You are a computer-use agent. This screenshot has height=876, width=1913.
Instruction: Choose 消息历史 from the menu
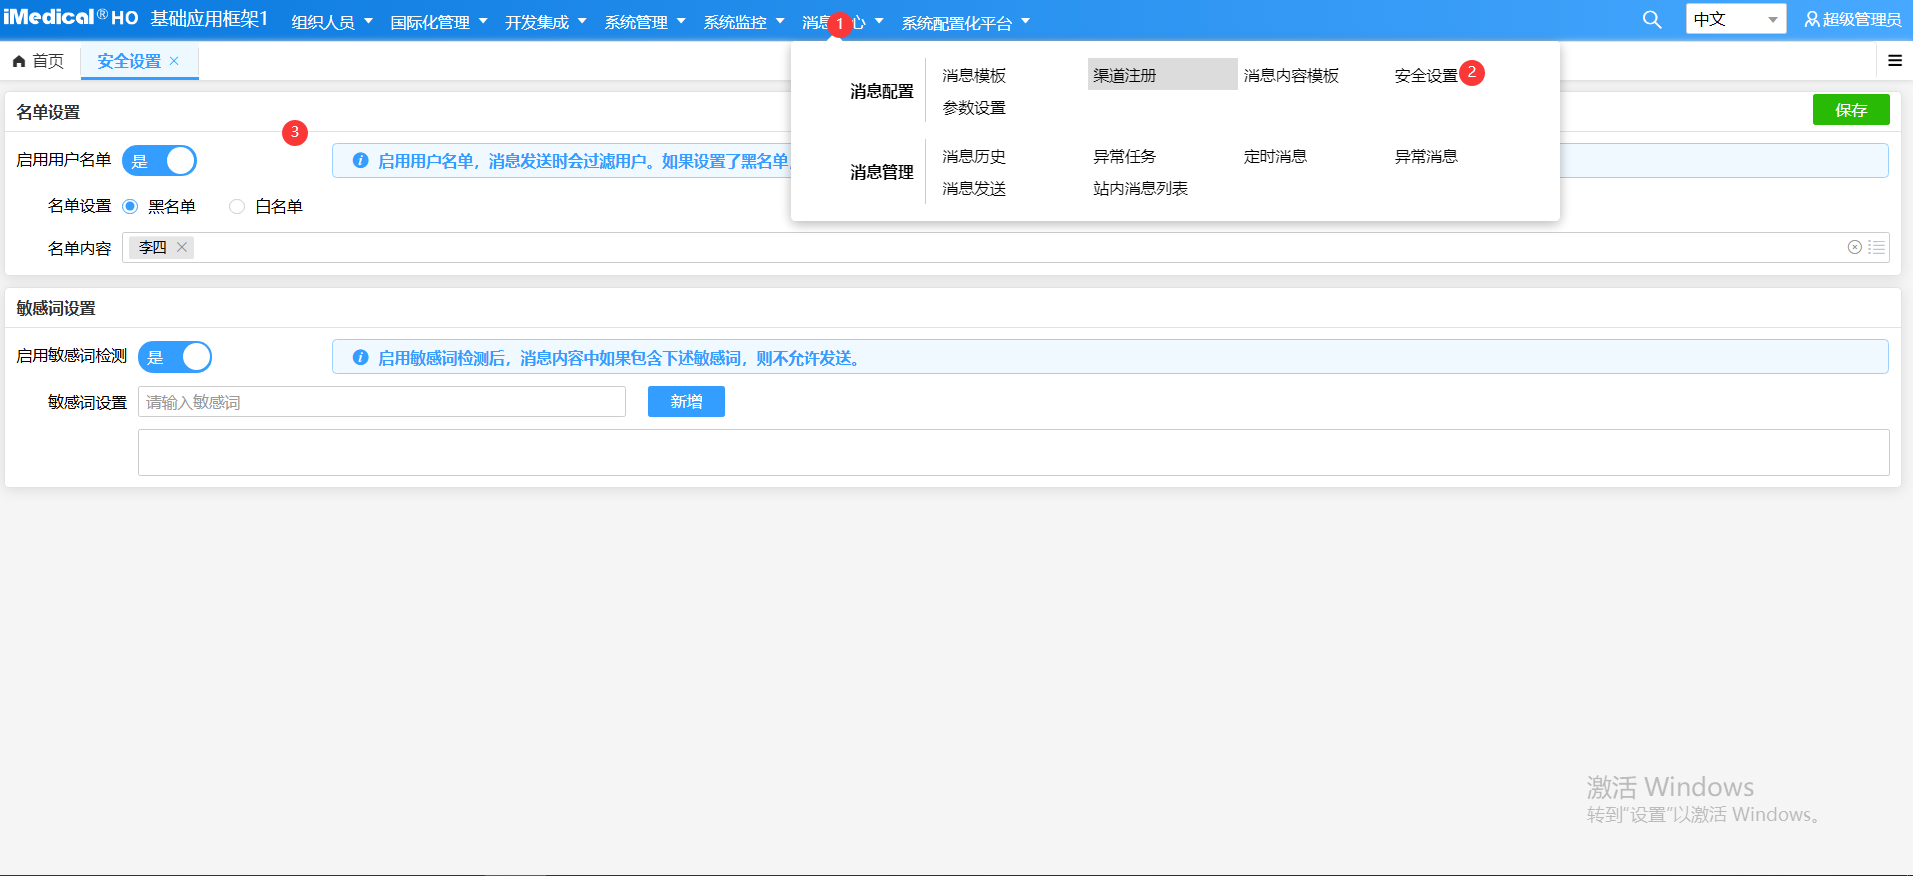[973, 157]
